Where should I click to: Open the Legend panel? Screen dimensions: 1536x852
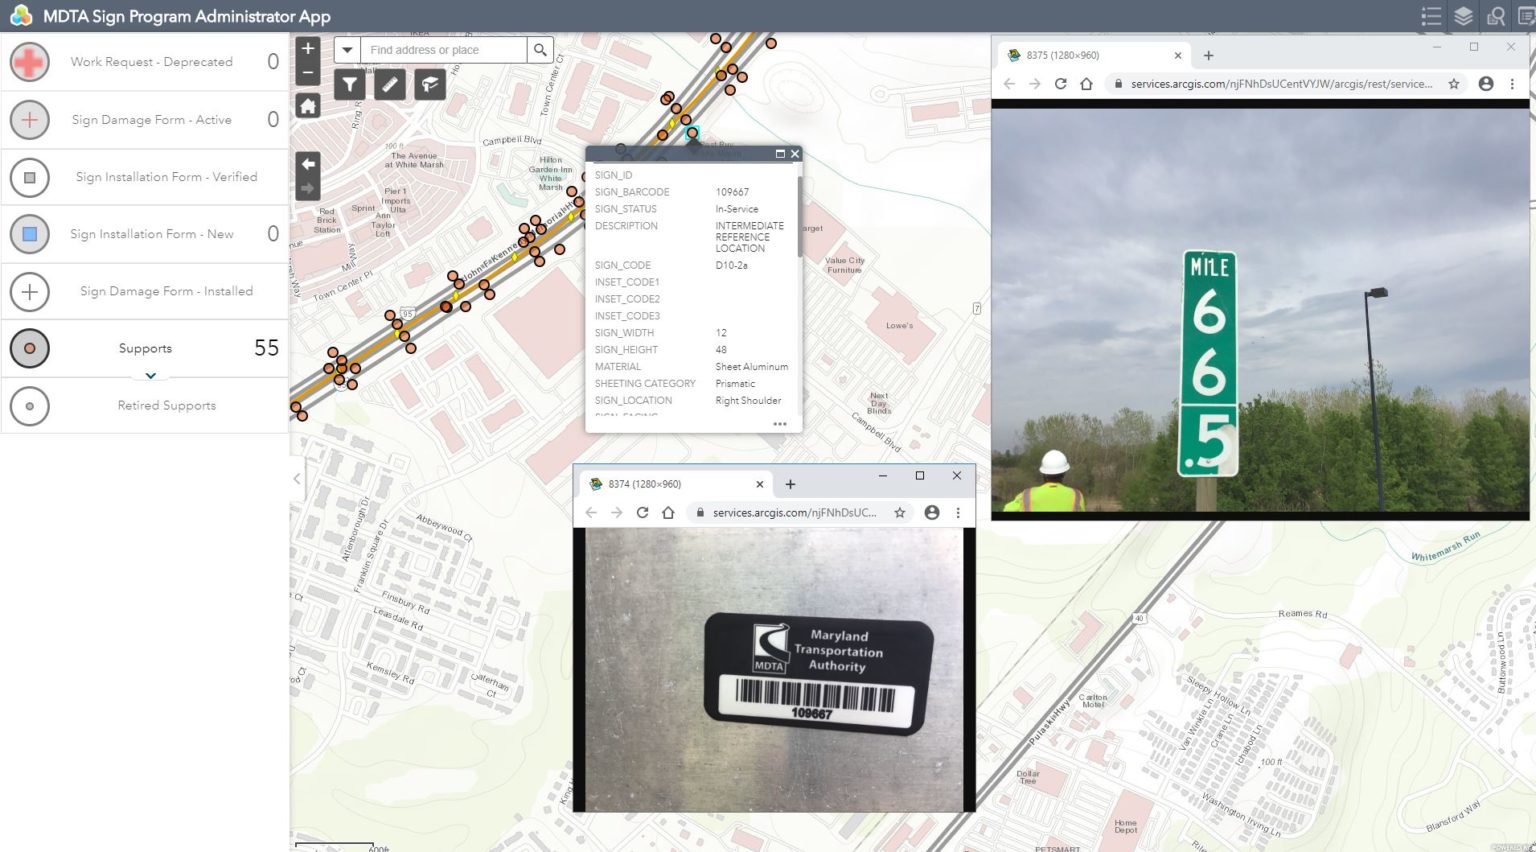(1431, 16)
